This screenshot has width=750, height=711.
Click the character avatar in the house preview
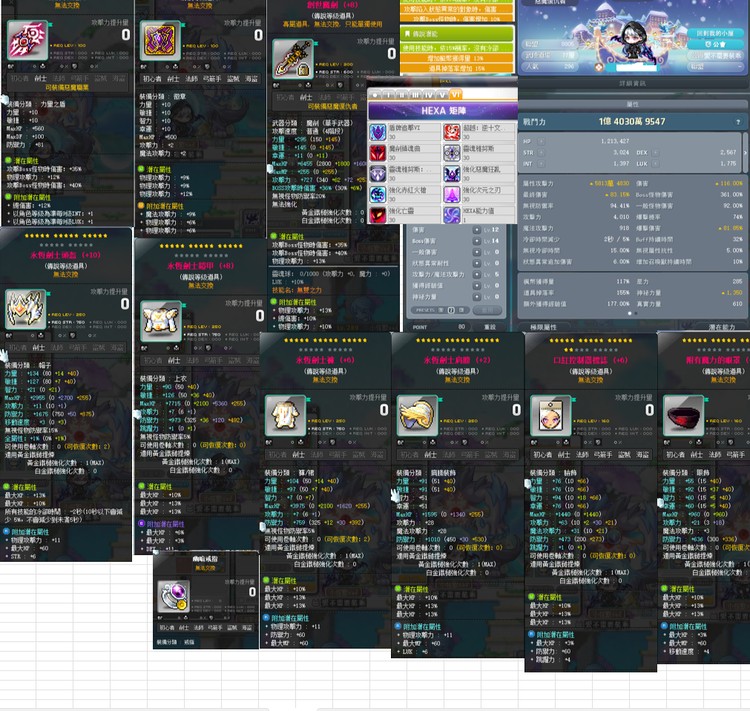click(x=635, y=42)
